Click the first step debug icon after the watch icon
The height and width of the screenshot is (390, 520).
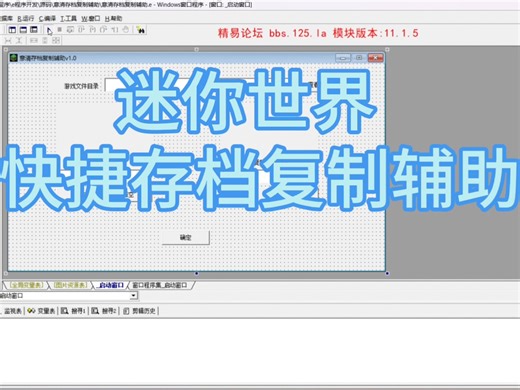[x=81, y=30]
